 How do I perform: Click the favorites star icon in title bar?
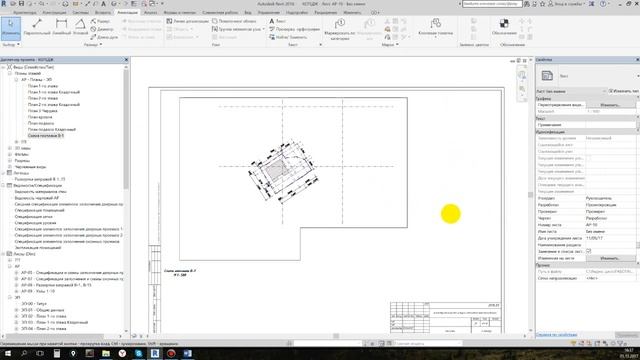pyautogui.click(x=542, y=4)
